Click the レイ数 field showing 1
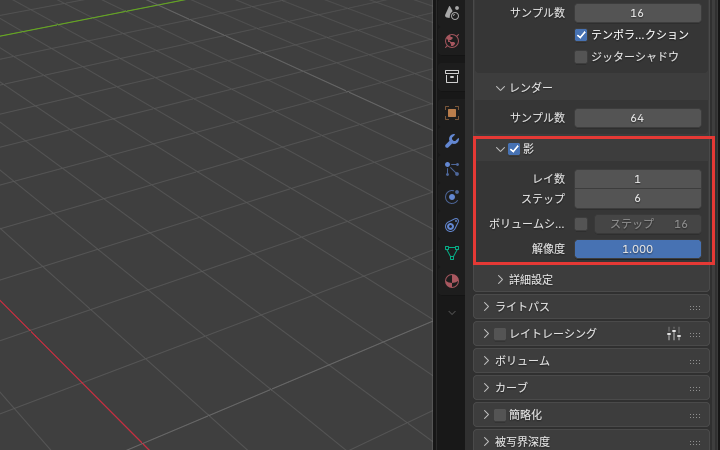The width and height of the screenshot is (720, 450). pyautogui.click(x=638, y=179)
